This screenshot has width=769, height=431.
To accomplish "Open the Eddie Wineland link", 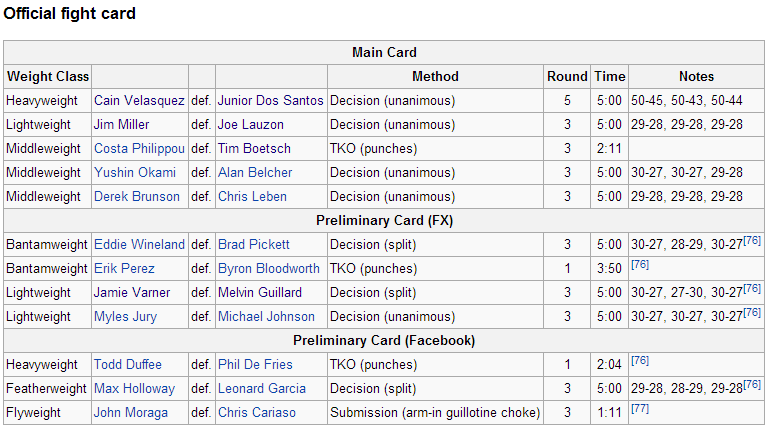I will pyautogui.click(x=139, y=245).
